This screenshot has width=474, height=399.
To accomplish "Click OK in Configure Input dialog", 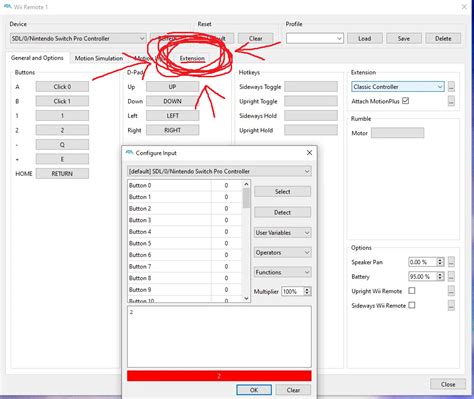I will coord(254,390).
